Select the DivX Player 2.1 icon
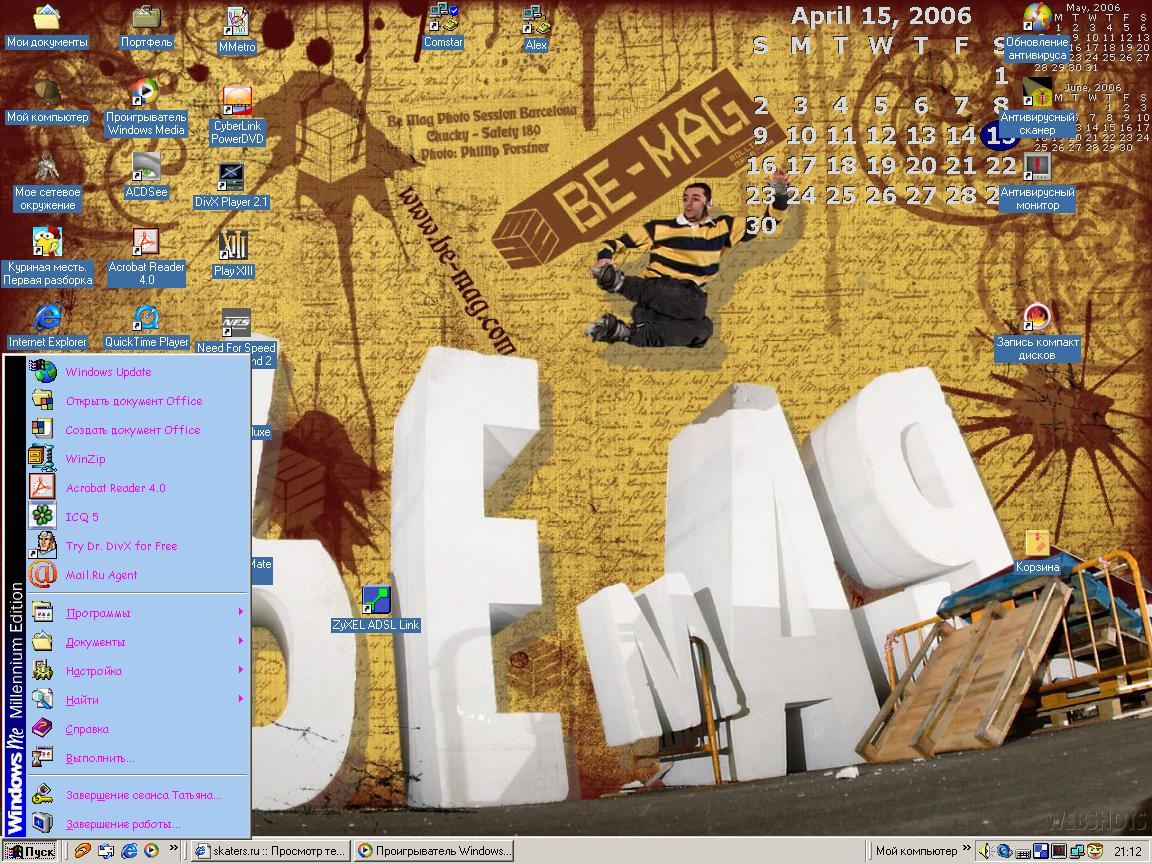 [231, 177]
